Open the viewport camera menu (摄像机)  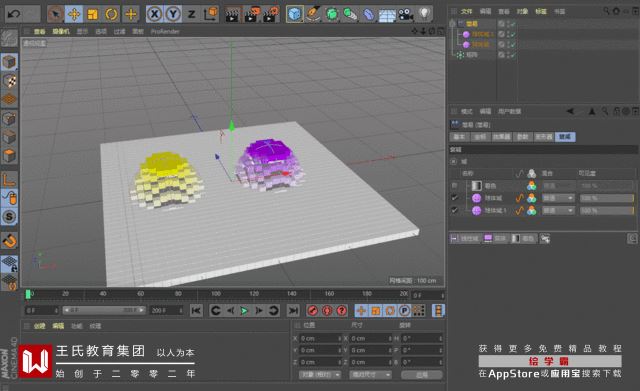pos(61,31)
